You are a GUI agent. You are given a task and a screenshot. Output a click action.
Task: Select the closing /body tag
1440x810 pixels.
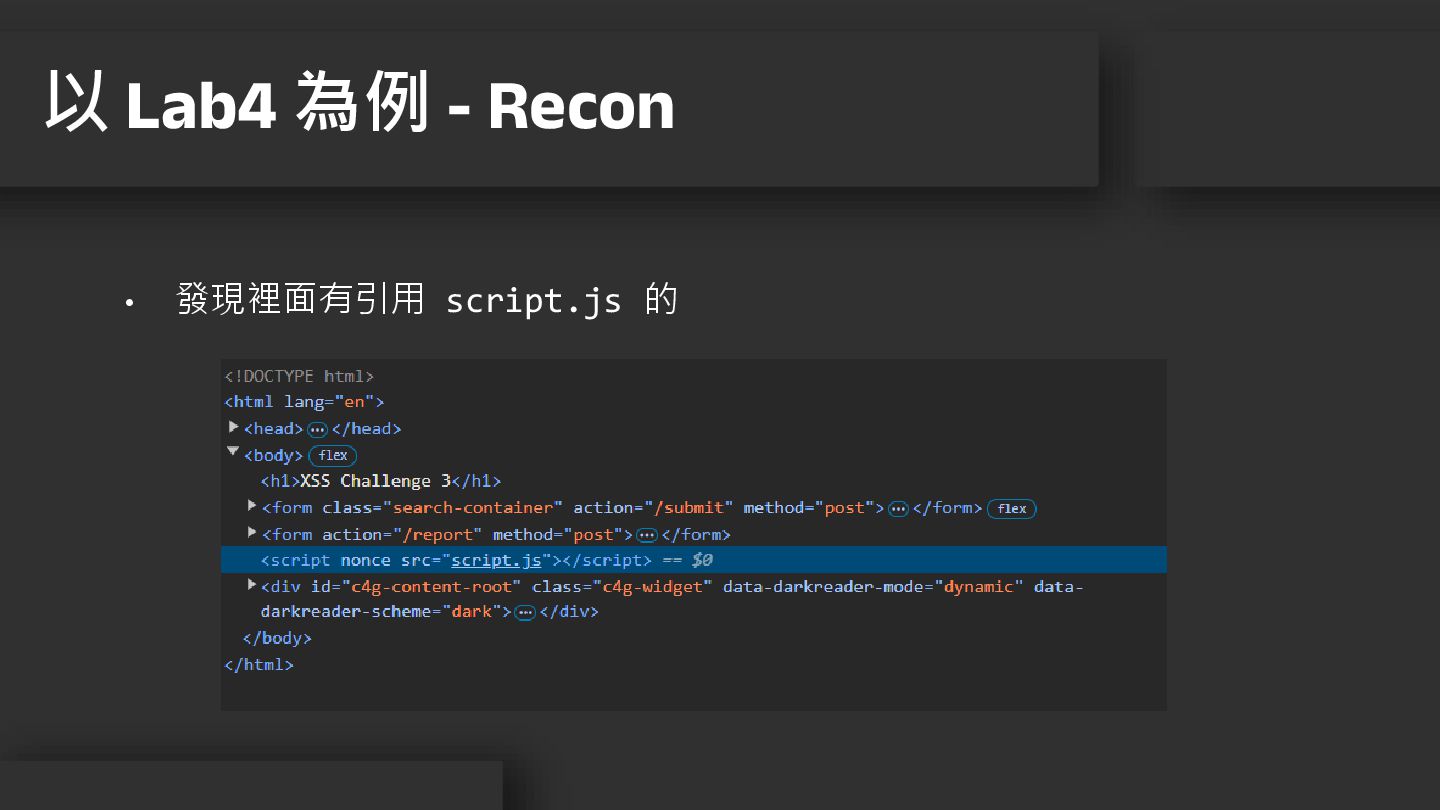coord(277,638)
